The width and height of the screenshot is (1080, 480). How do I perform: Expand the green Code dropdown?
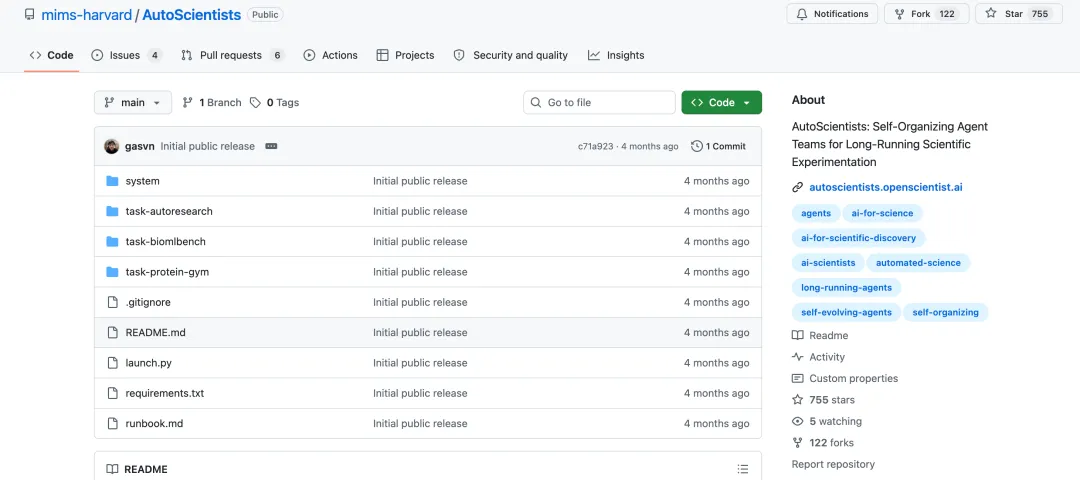tap(721, 103)
